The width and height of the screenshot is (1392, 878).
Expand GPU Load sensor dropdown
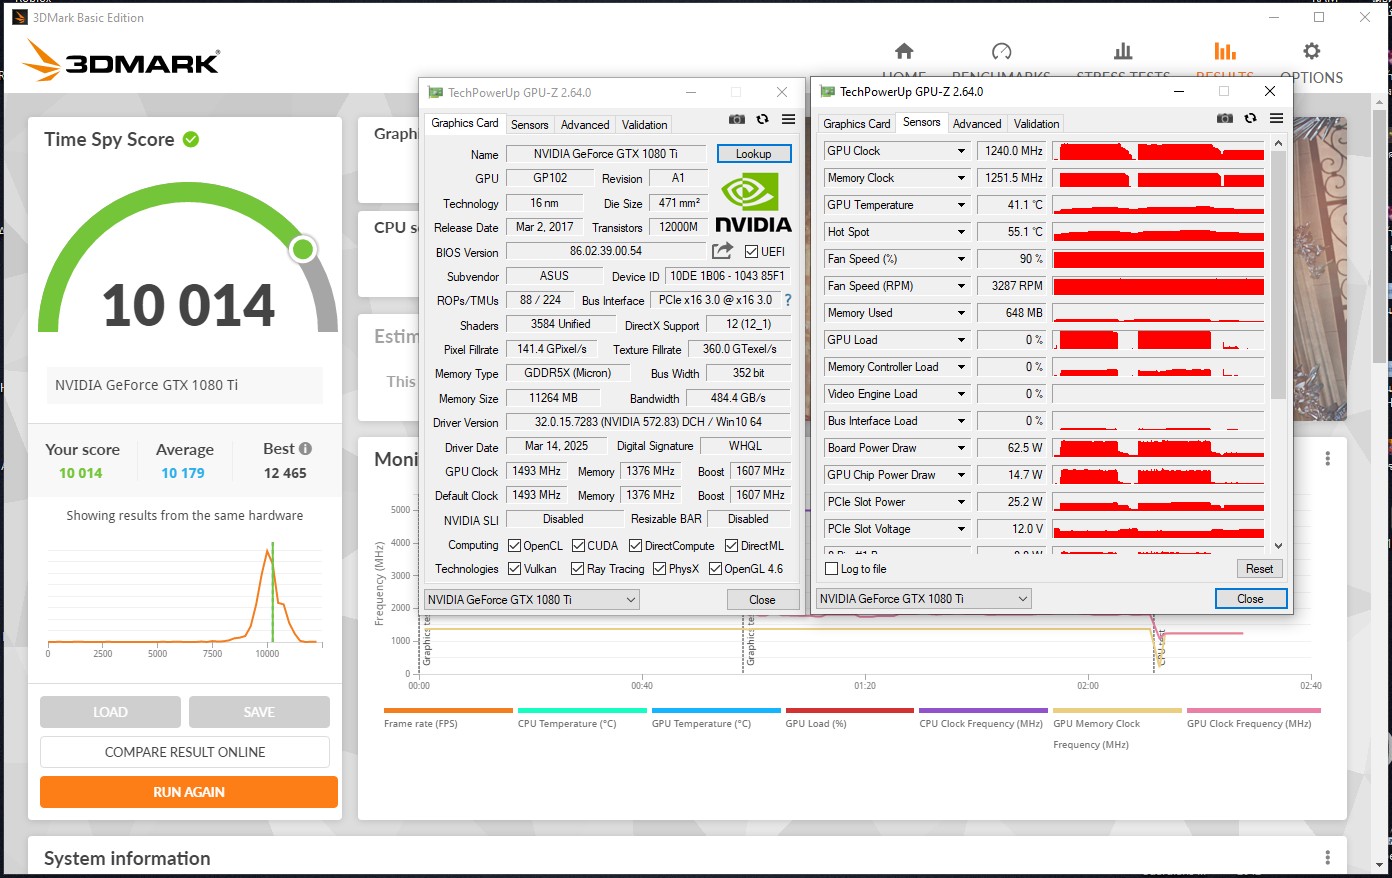961,340
